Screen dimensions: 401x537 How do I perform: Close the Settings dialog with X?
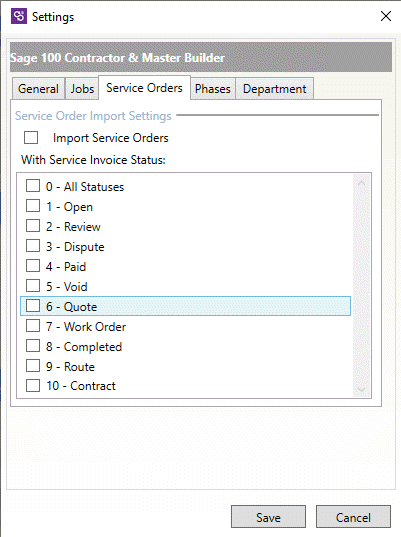click(x=386, y=16)
